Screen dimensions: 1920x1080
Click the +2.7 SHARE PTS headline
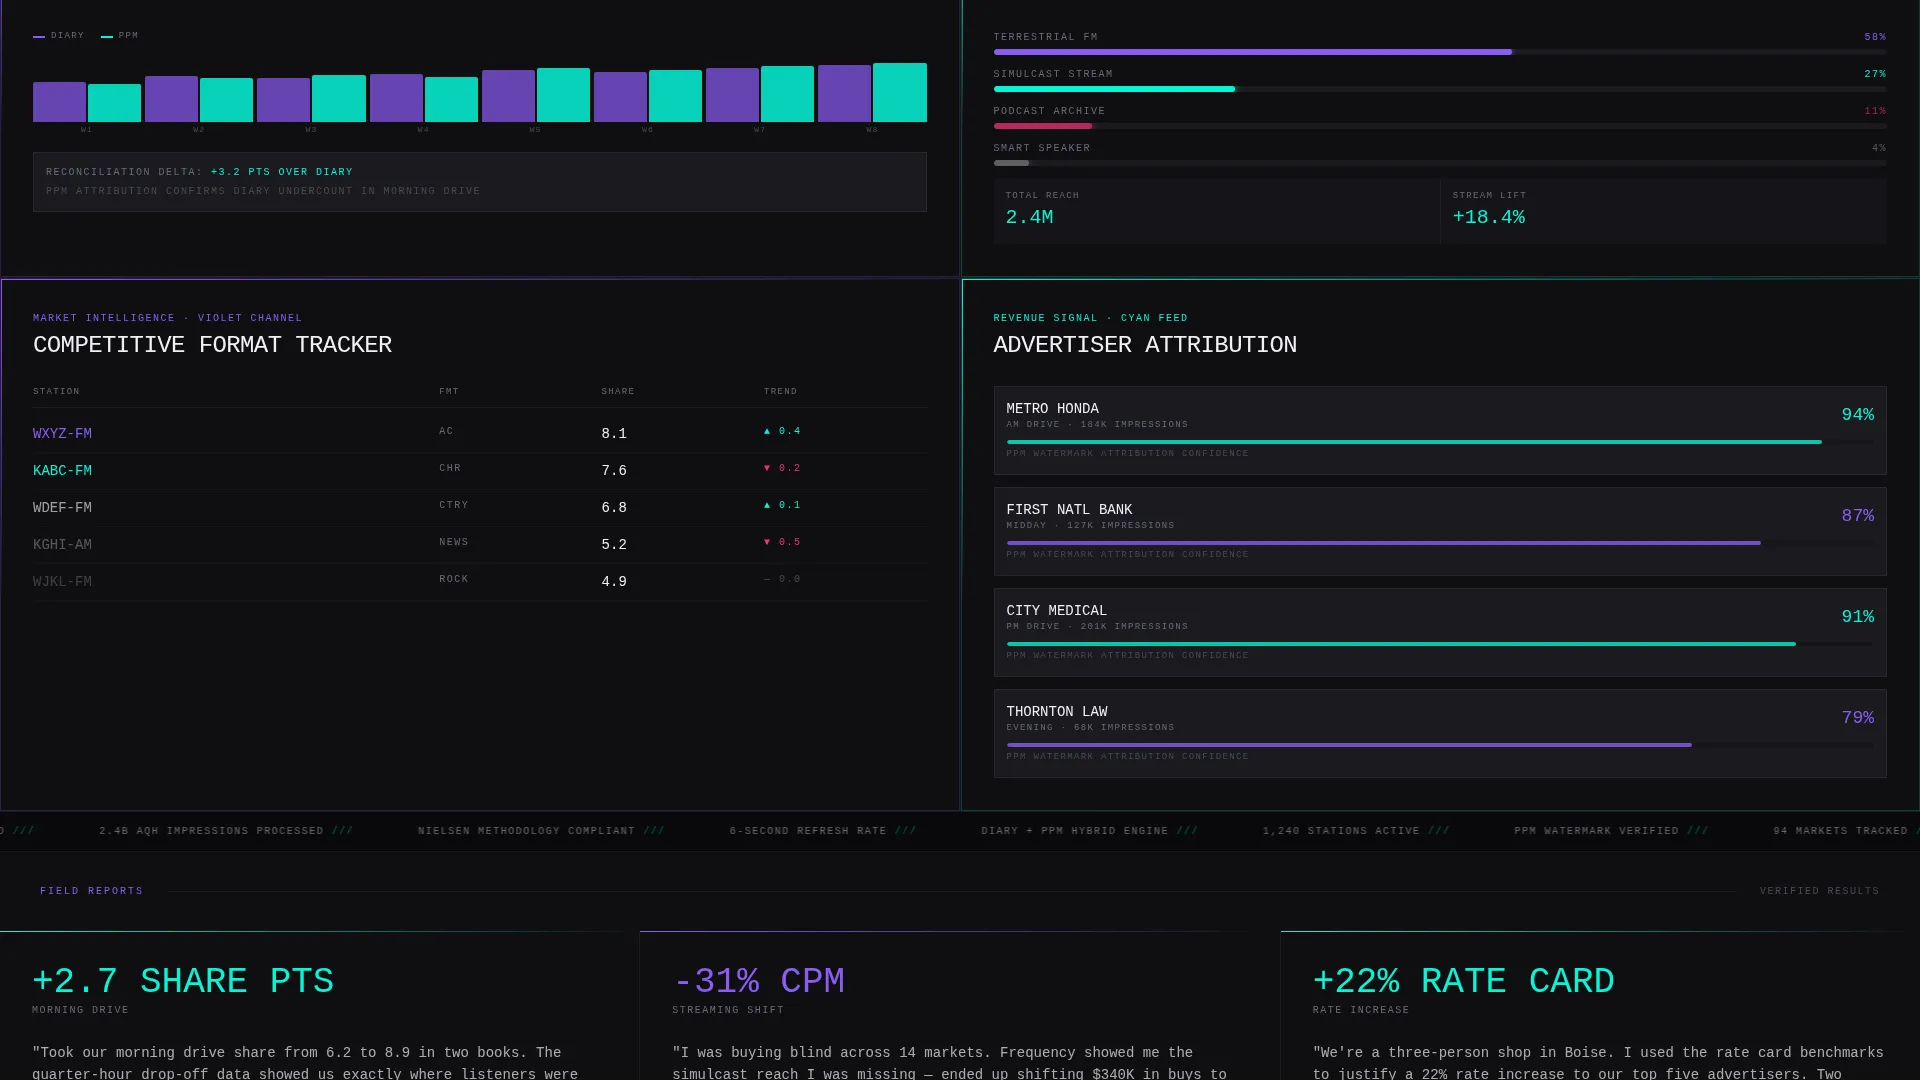(183, 982)
